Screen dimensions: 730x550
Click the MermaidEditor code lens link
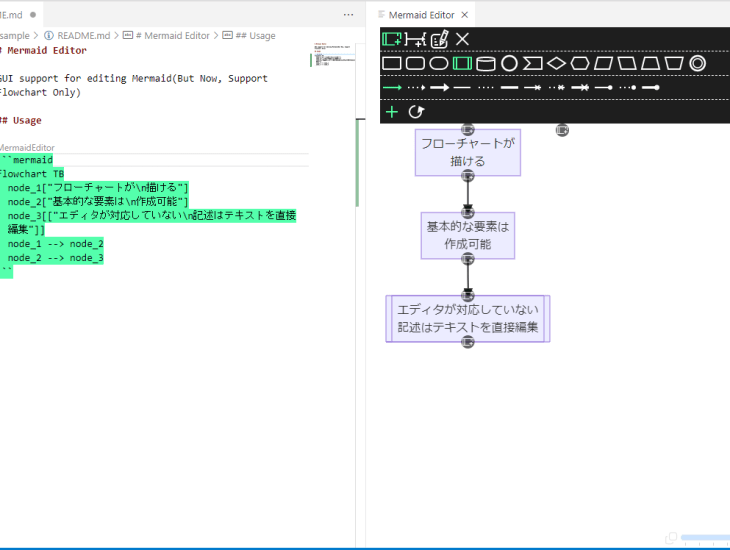(x=27, y=148)
